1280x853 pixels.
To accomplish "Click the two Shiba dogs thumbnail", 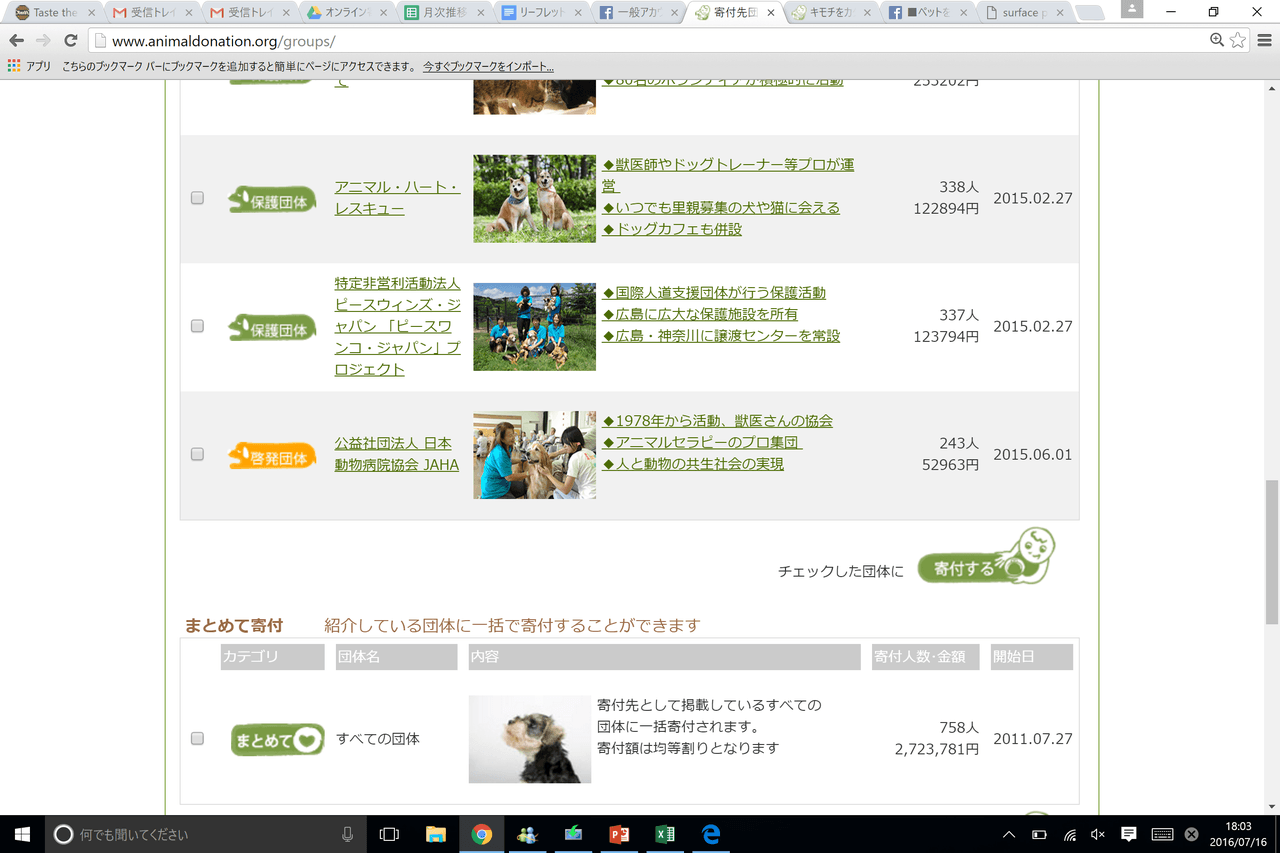I will 534,198.
